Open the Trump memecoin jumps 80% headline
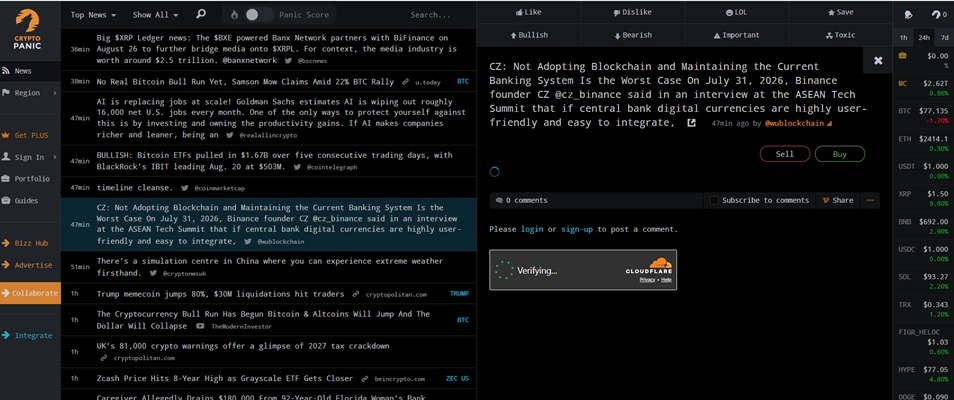Image resolution: width=954 pixels, height=400 pixels. 220,293
